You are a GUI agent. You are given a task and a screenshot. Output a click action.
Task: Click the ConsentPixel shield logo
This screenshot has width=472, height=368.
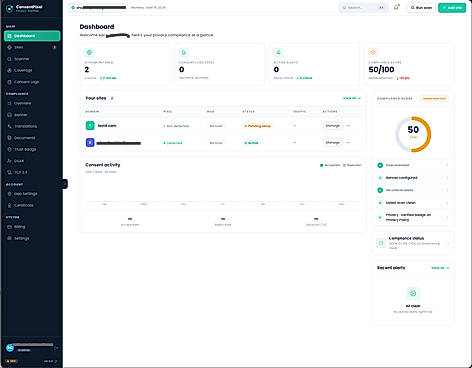[10, 8]
